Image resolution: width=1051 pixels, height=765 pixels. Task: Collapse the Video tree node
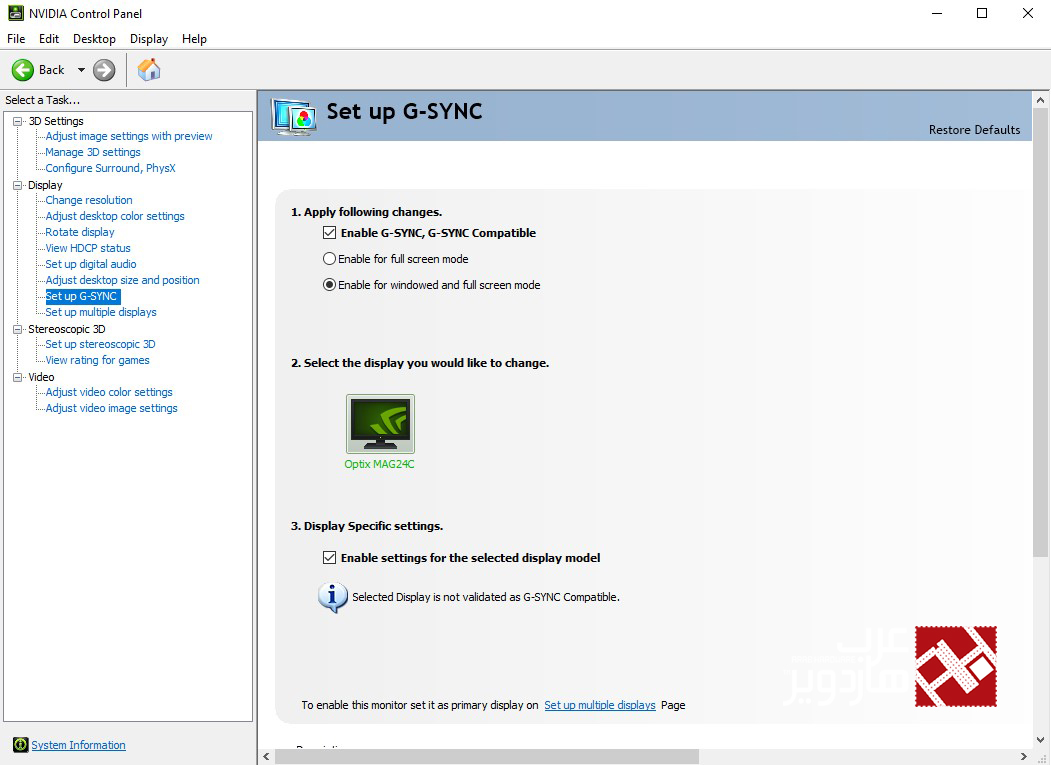click(17, 377)
